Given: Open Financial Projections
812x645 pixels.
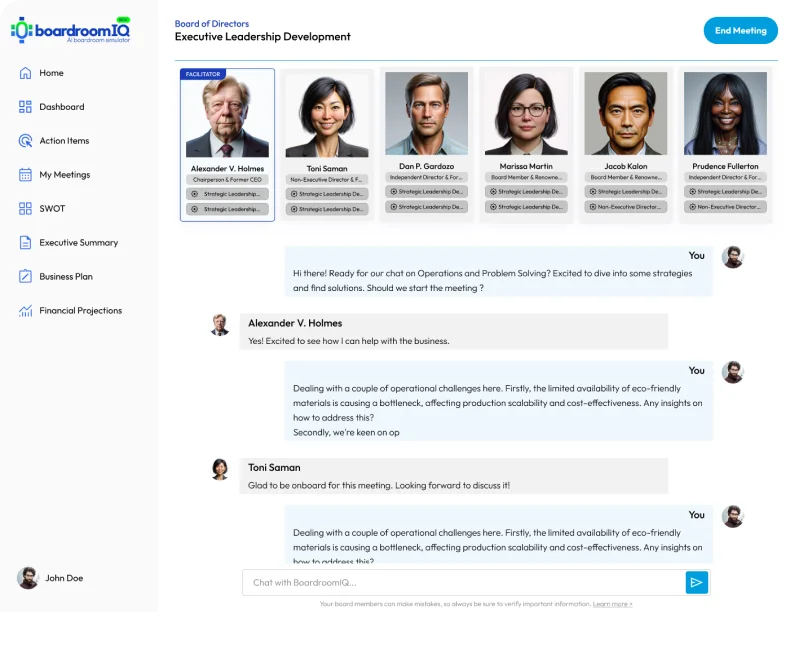Looking at the screenshot, I should pyautogui.click(x=81, y=311).
